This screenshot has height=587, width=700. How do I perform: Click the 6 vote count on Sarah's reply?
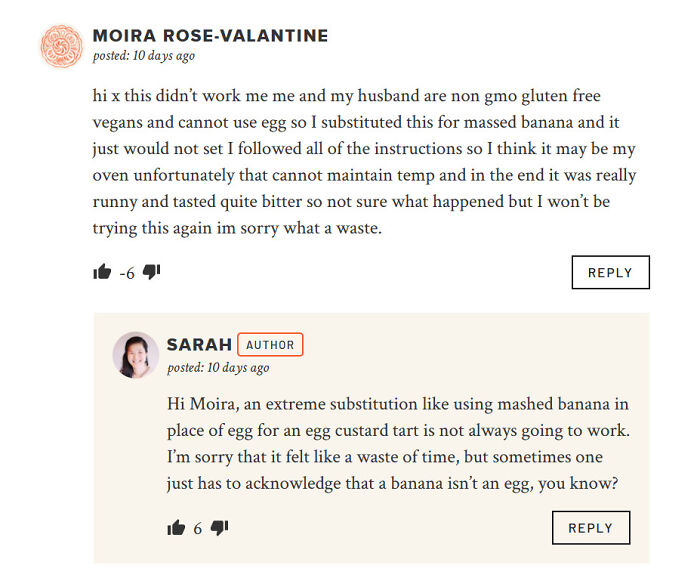[198, 529]
